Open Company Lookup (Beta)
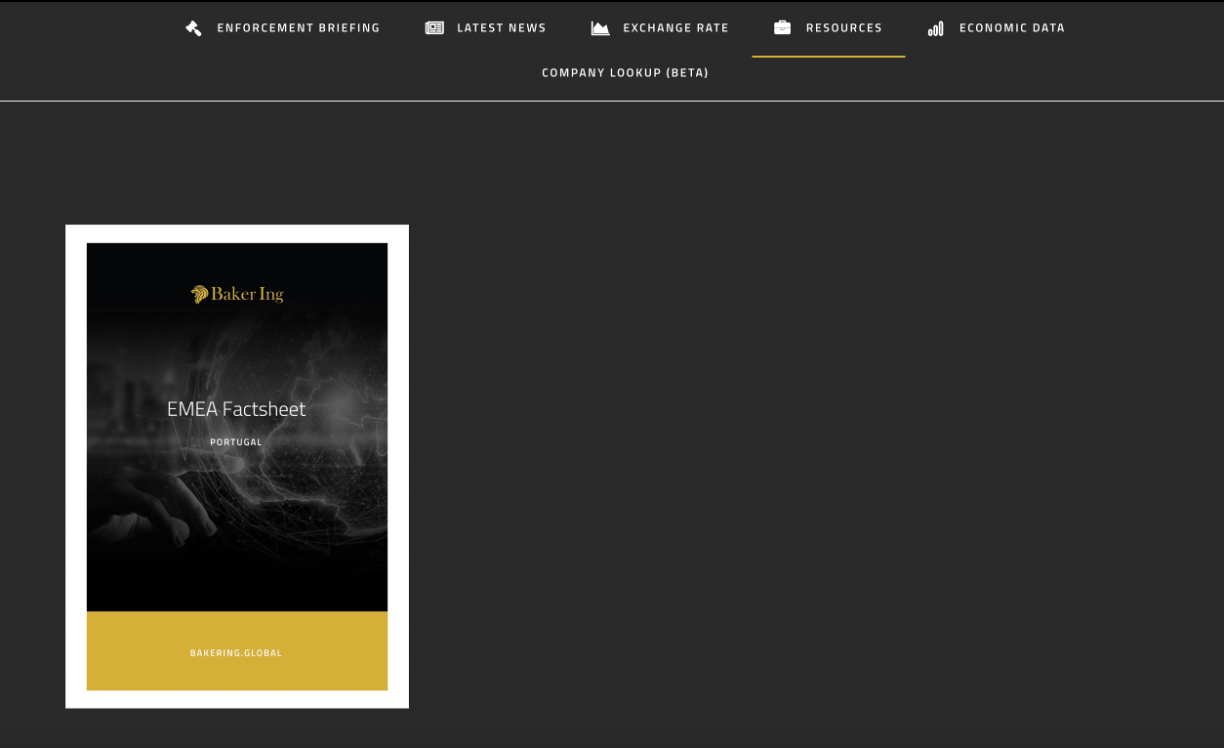 click(625, 73)
